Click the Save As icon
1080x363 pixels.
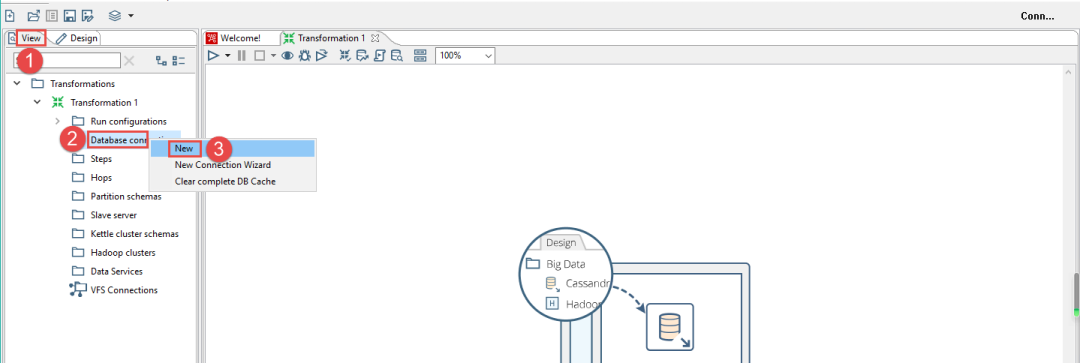pyautogui.click(x=87, y=15)
